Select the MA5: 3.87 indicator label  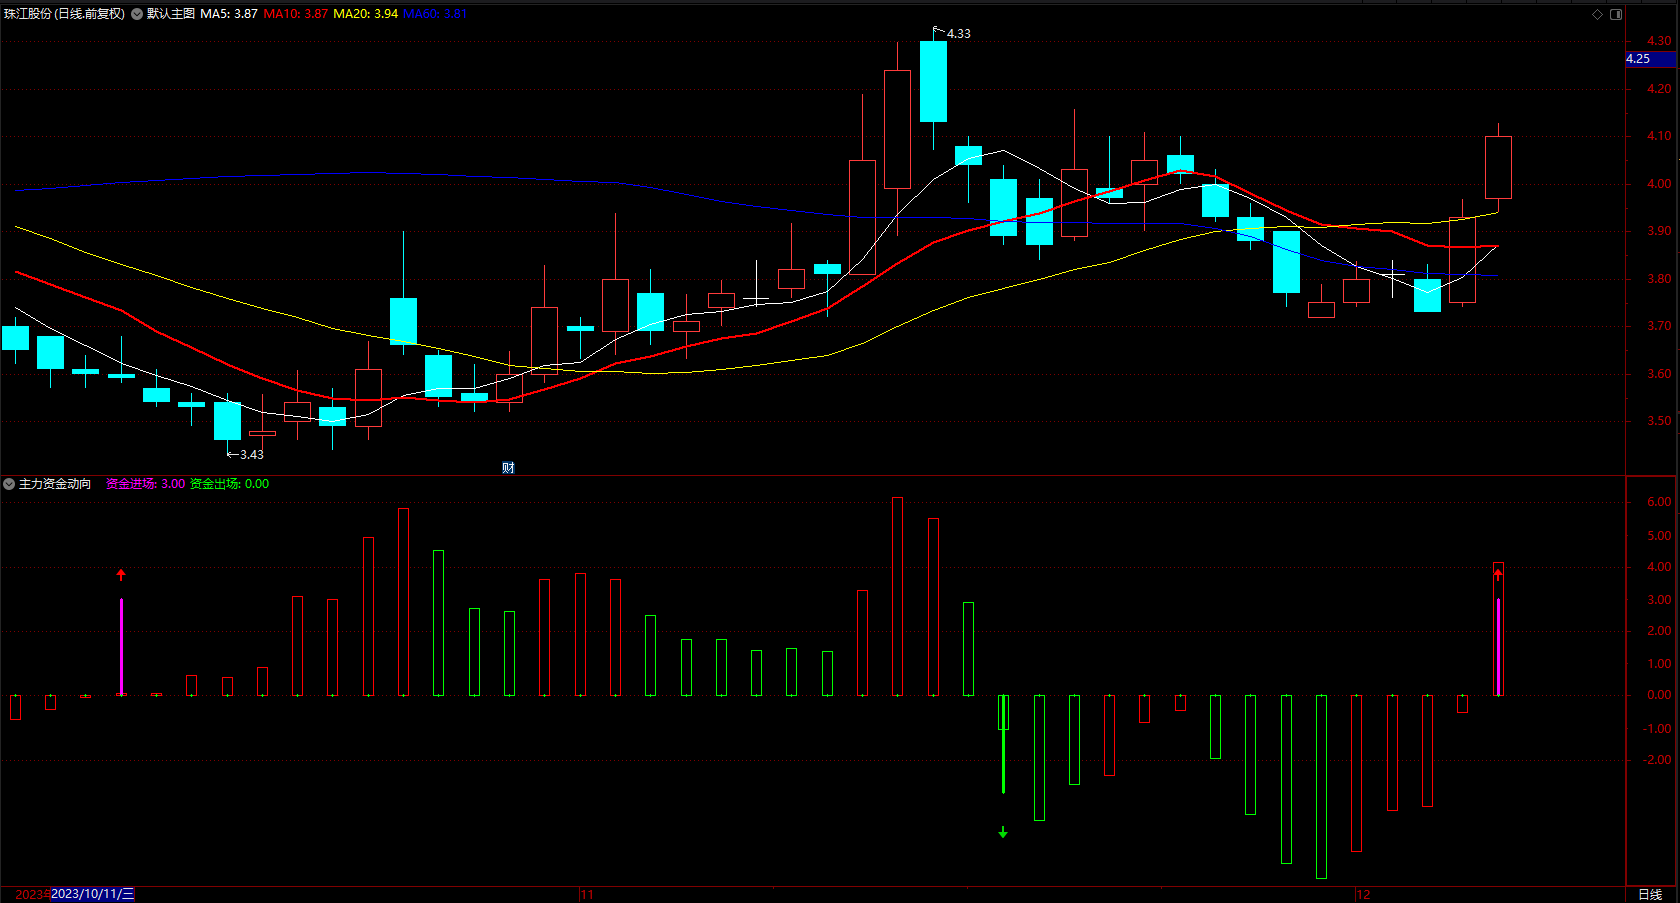(229, 14)
